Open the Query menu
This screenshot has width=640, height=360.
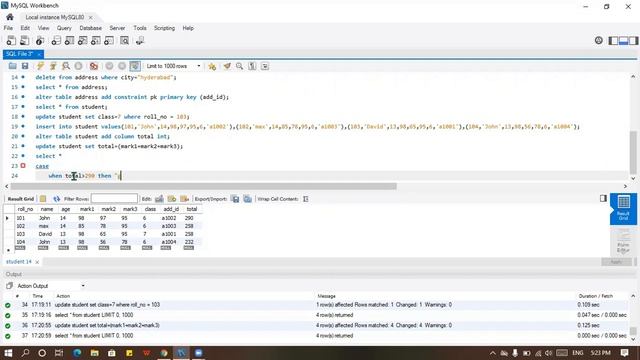point(64,28)
